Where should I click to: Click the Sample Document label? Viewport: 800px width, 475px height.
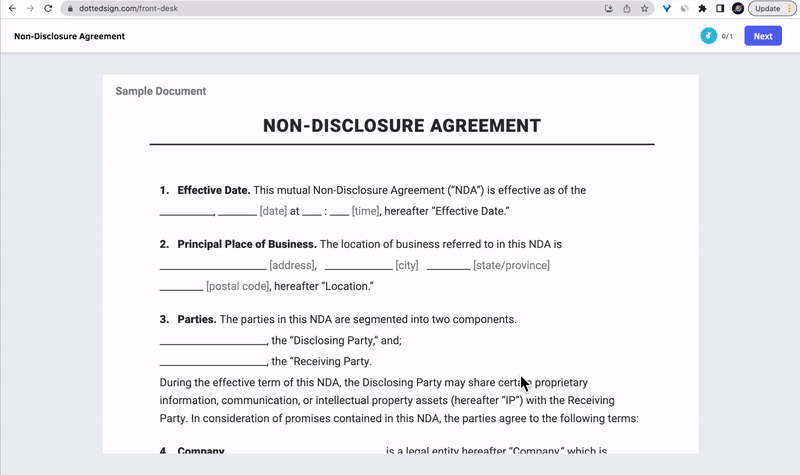(x=161, y=91)
